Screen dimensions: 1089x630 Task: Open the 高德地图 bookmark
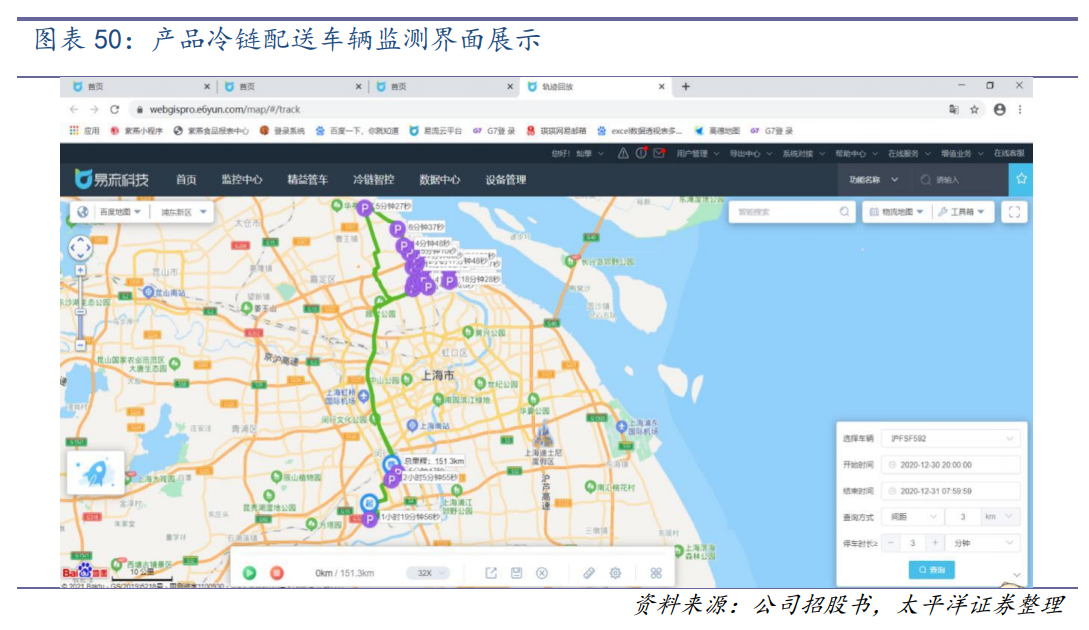717,131
